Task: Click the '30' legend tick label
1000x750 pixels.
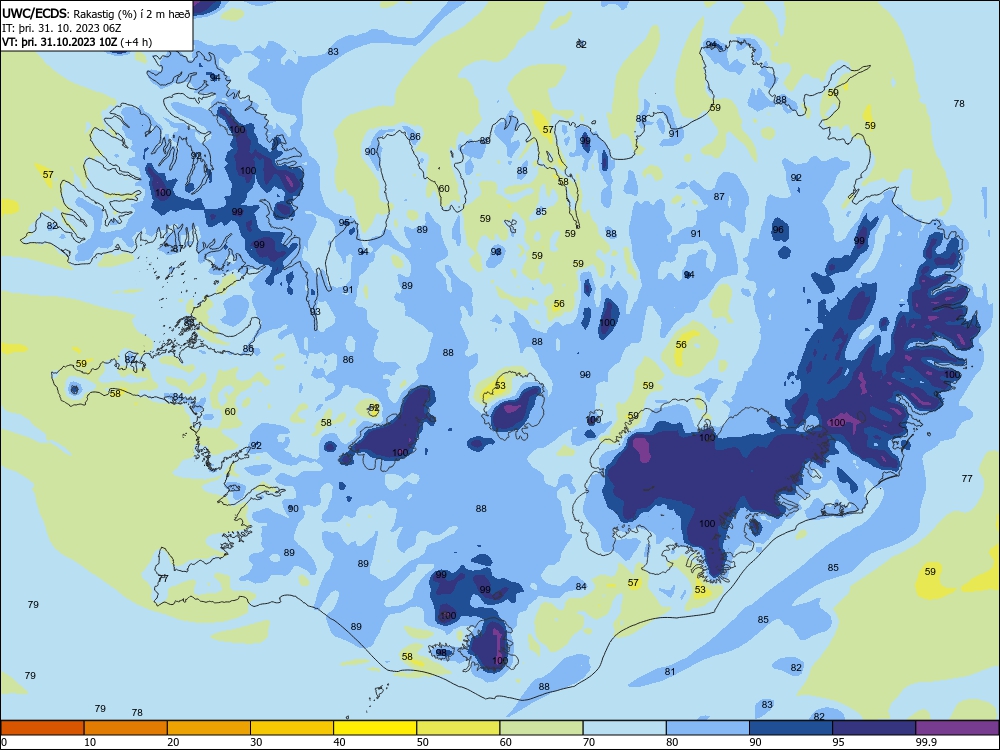Action: pyautogui.click(x=256, y=742)
